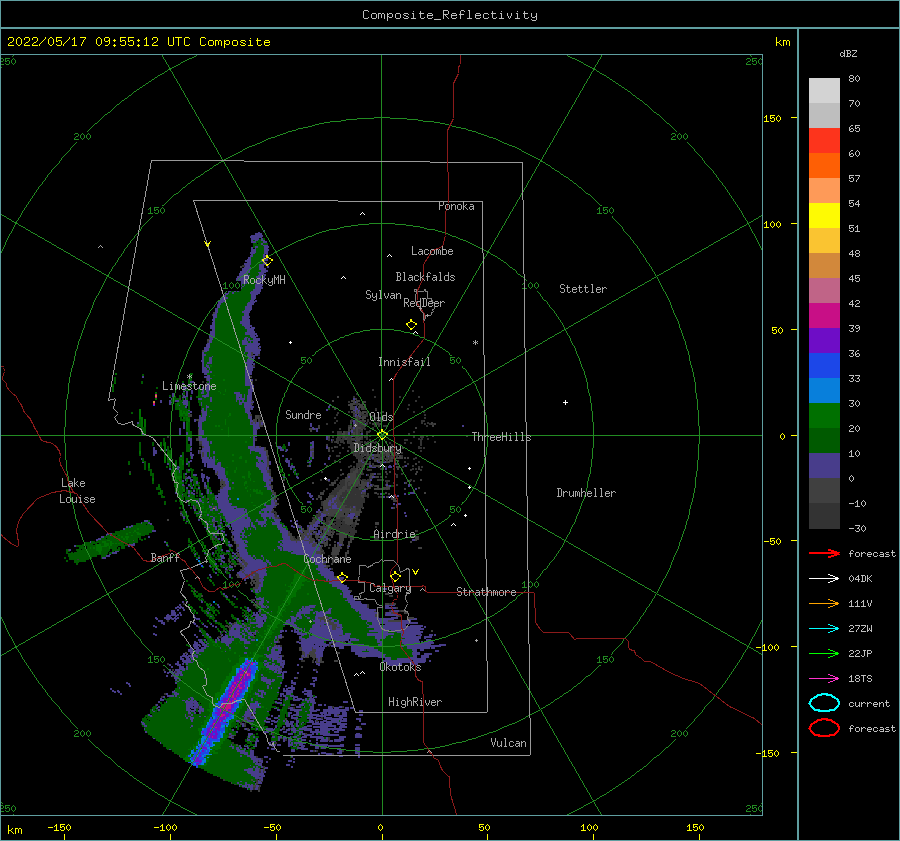The width and height of the screenshot is (900, 841).
Task: Click the white 04DK arrow icon
Action: tap(824, 579)
